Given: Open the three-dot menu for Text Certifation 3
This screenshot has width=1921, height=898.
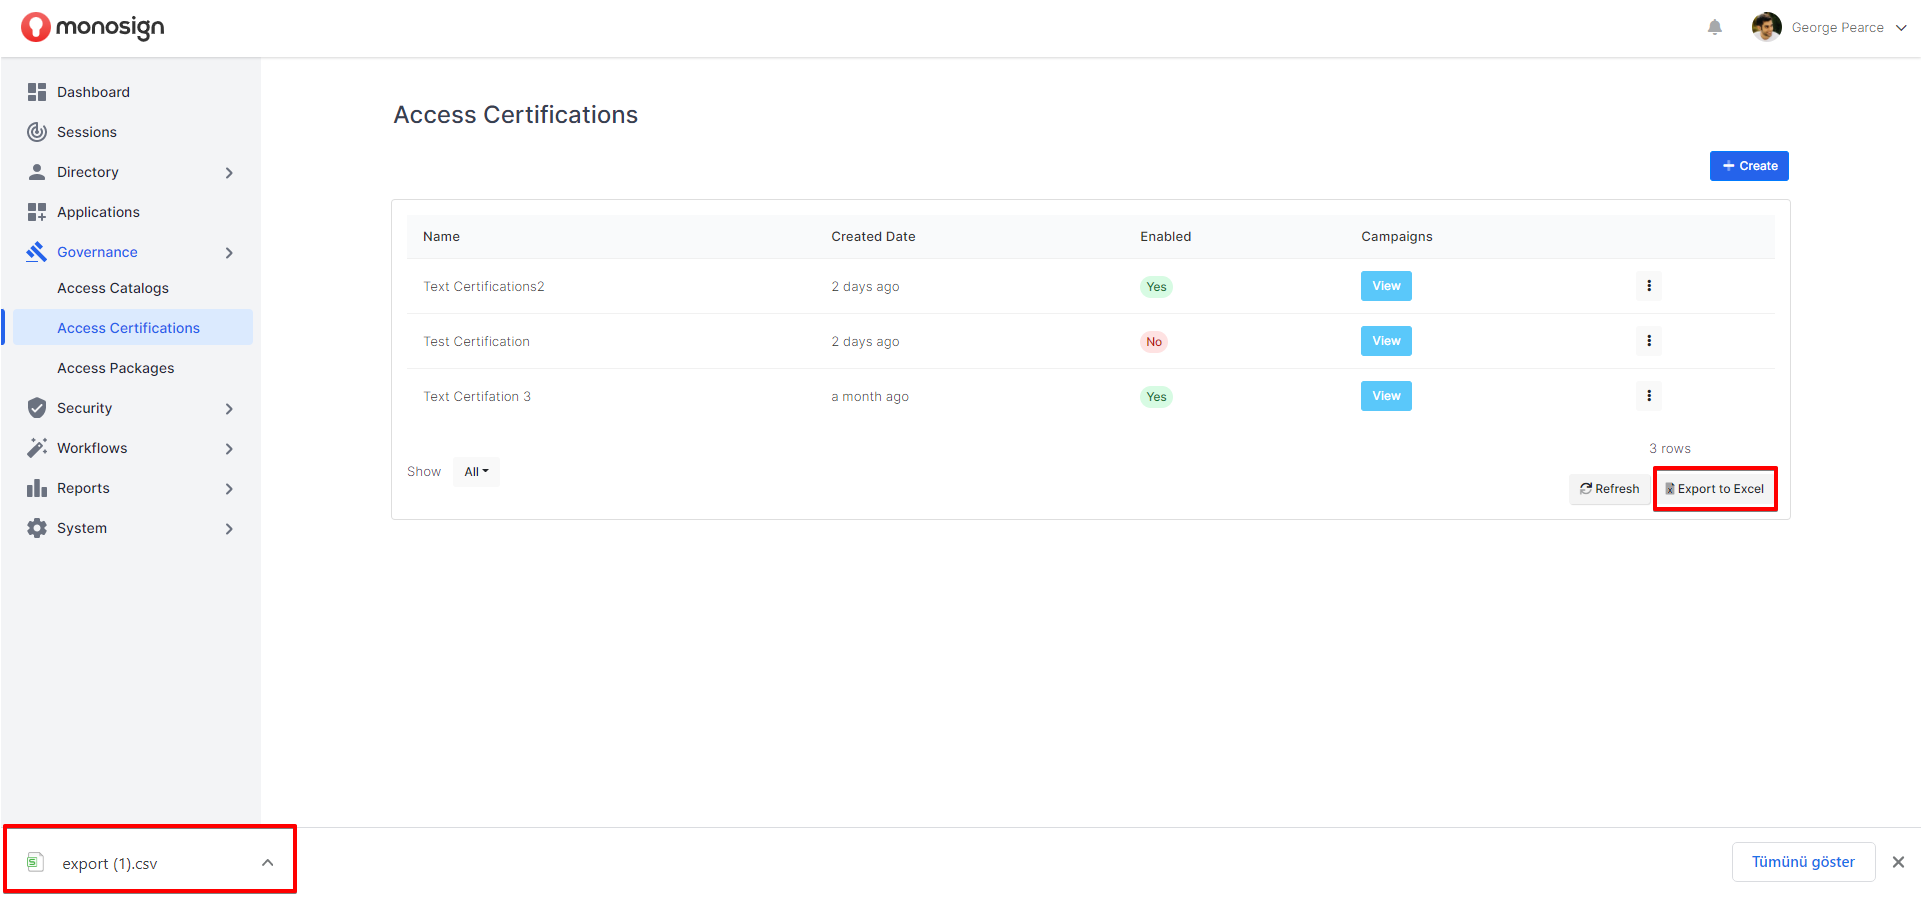Looking at the screenshot, I should coord(1648,396).
